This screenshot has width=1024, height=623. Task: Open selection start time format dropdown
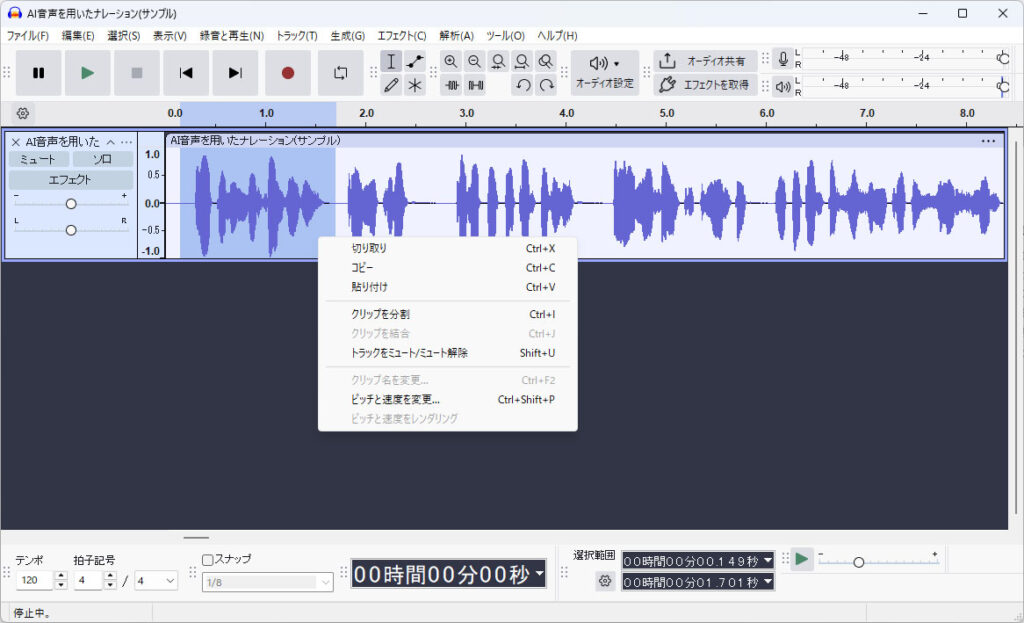(x=767, y=560)
